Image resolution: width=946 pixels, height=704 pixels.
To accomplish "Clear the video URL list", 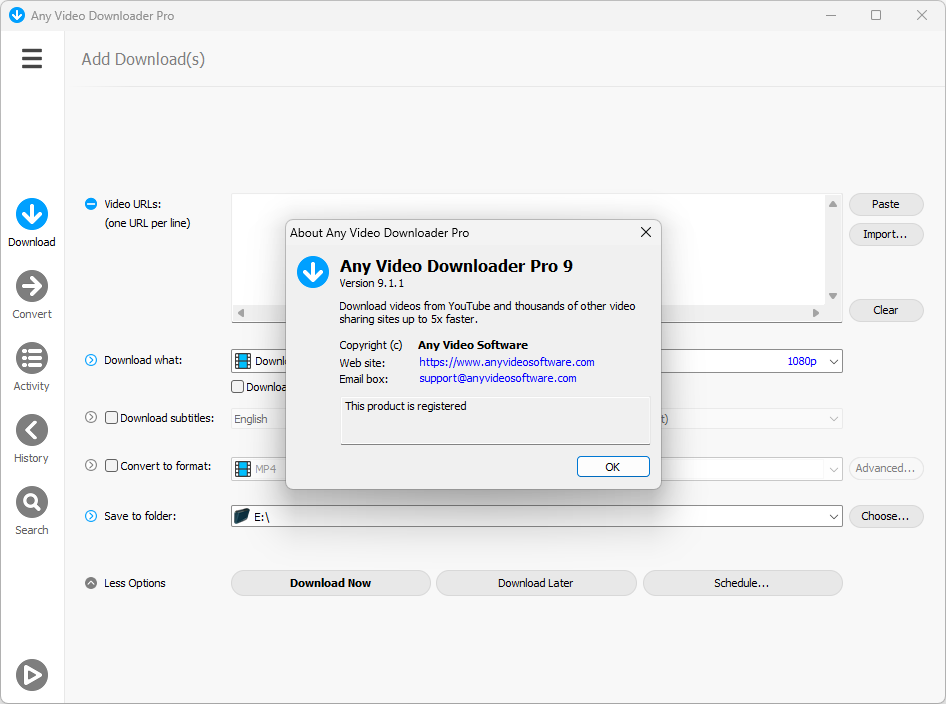I will point(886,310).
